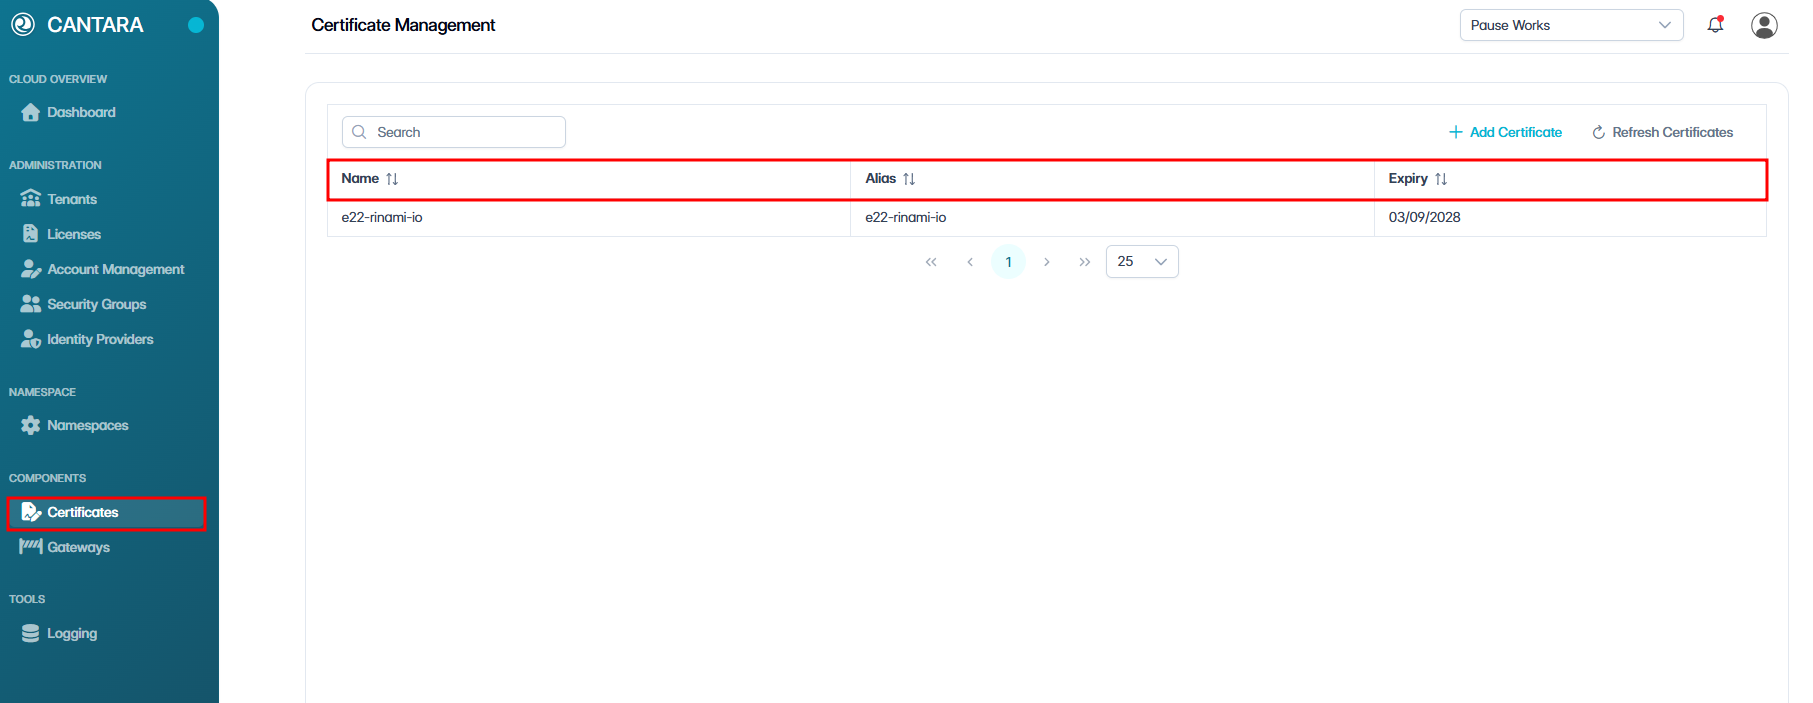Click the Alias column header

coord(1112,179)
